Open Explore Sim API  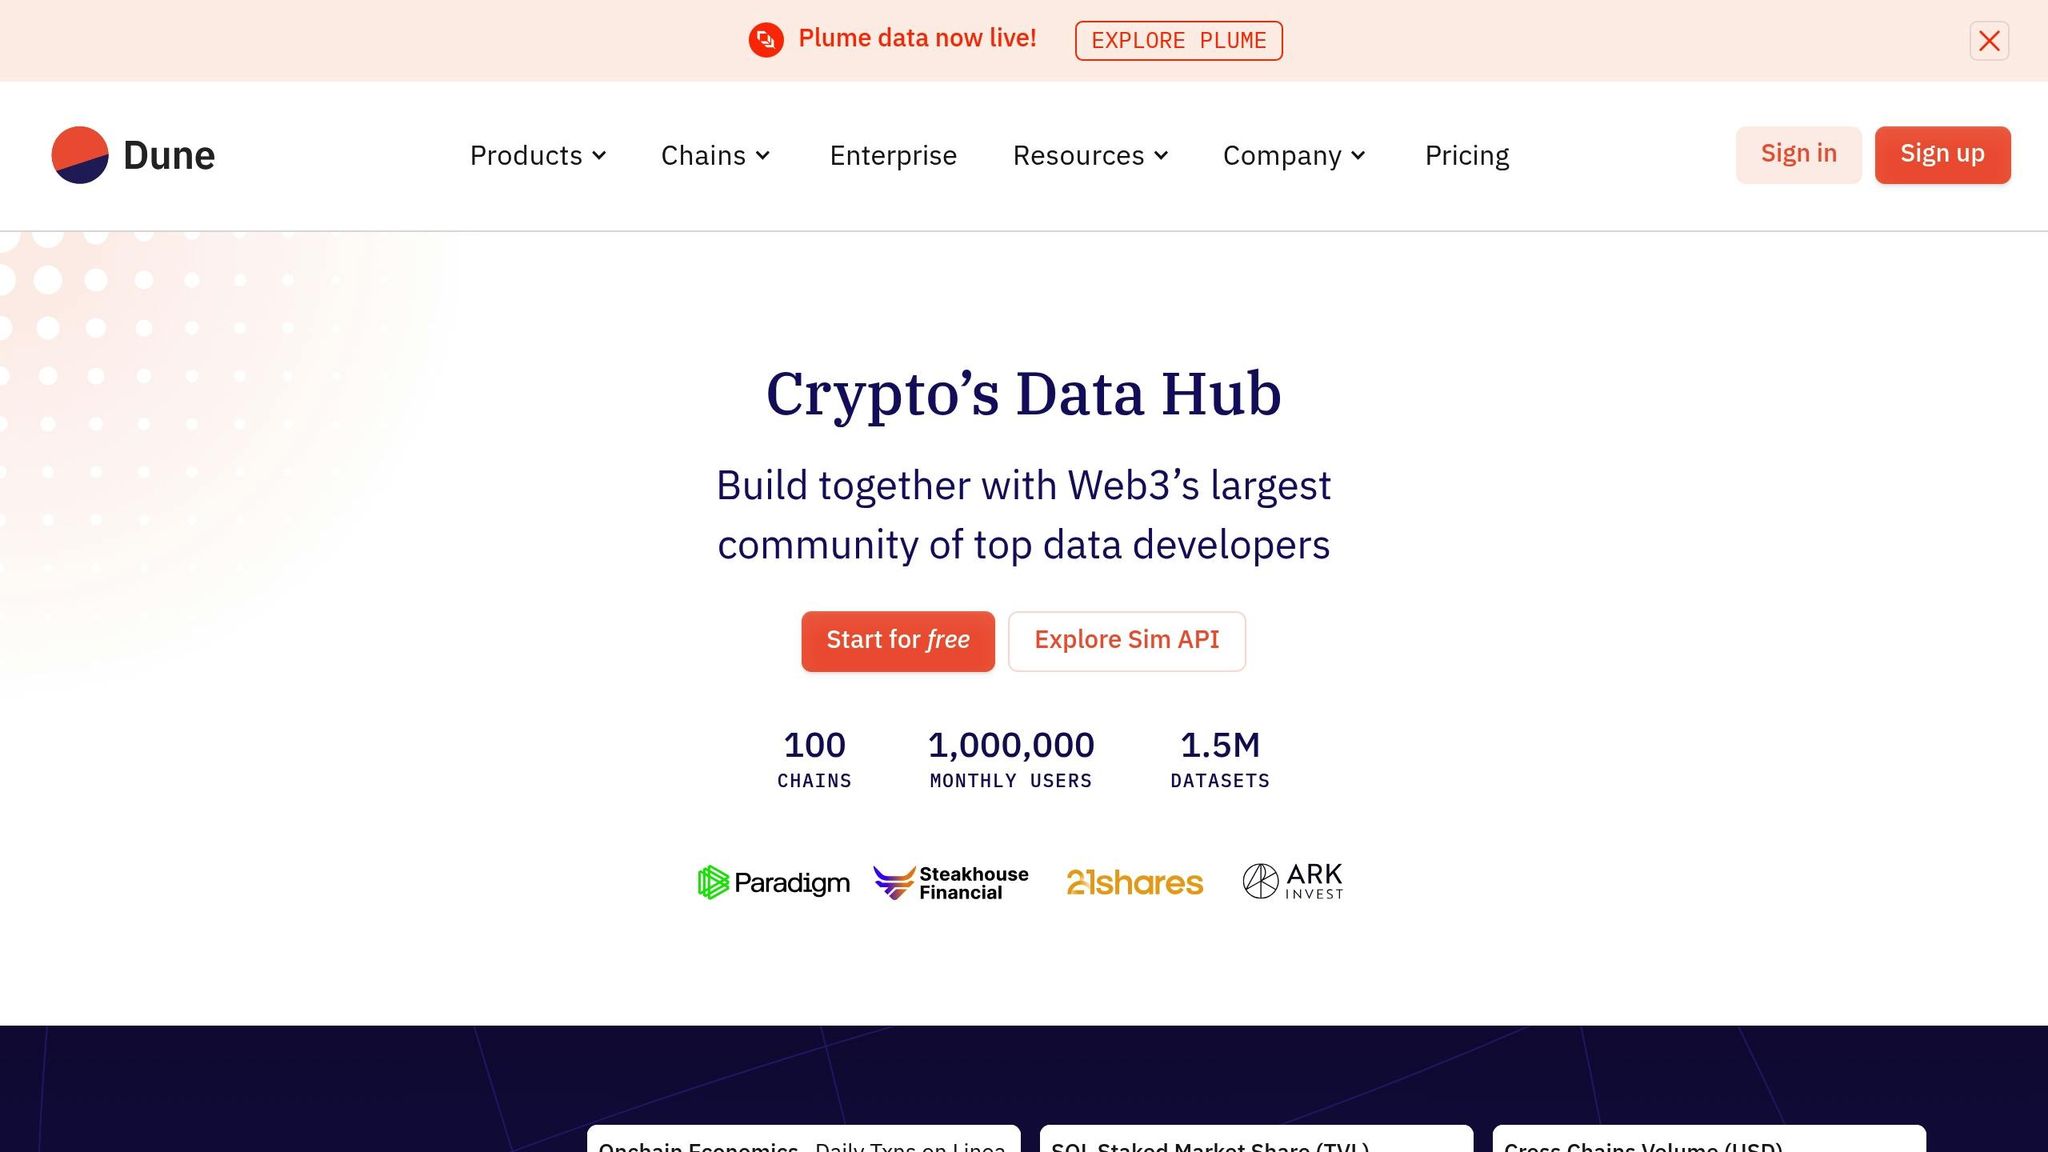pos(1127,640)
